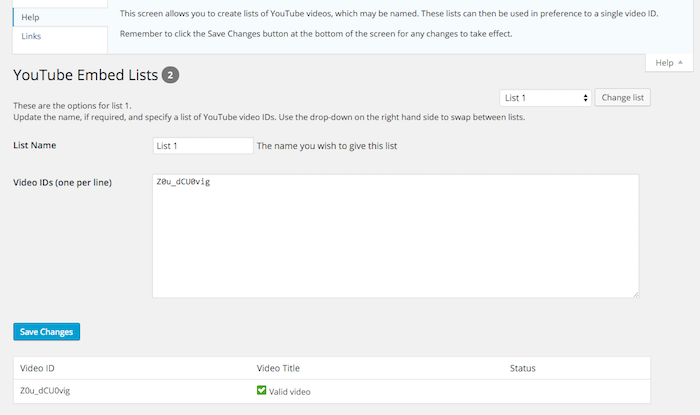Grab the Video IDs textarea resize handle

635,293
